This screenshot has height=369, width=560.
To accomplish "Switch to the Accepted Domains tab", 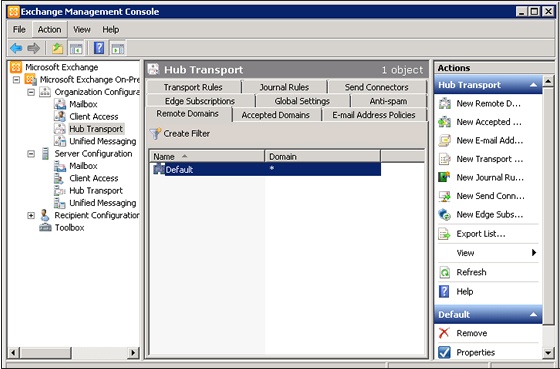I will pyautogui.click(x=275, y=115).
